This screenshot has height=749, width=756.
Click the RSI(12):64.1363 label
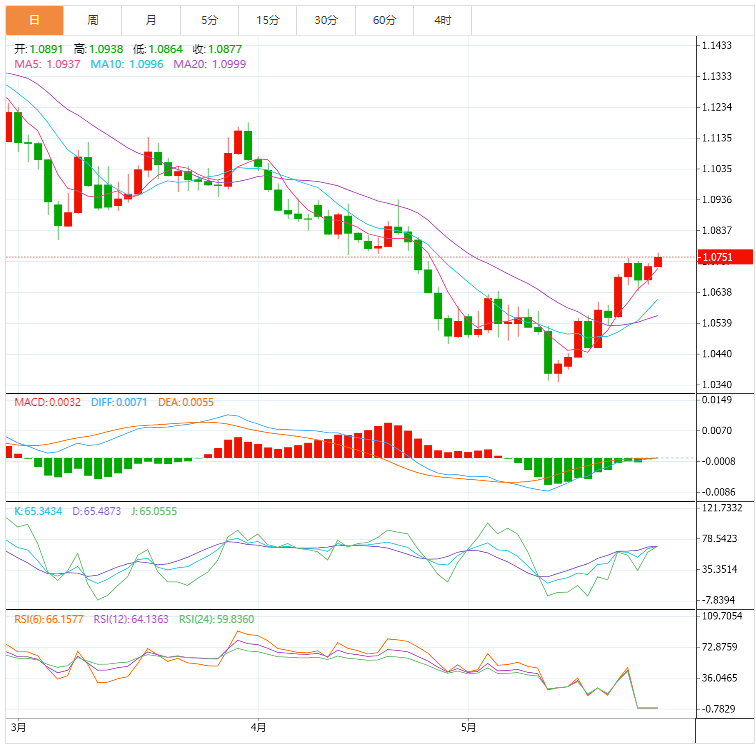(131, 619)
